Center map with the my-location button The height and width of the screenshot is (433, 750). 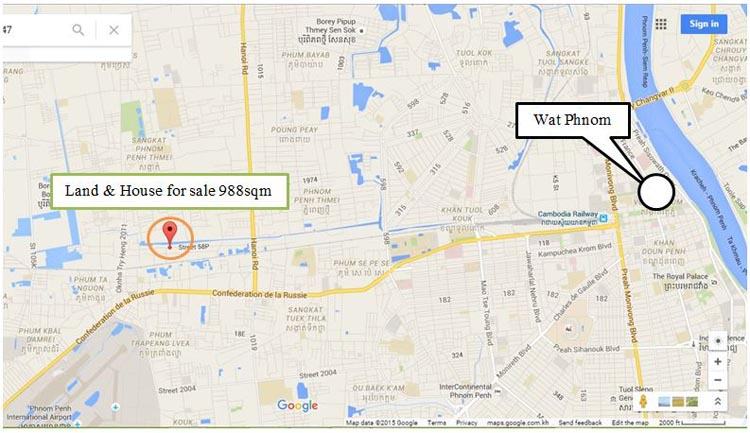click(717, 341)
